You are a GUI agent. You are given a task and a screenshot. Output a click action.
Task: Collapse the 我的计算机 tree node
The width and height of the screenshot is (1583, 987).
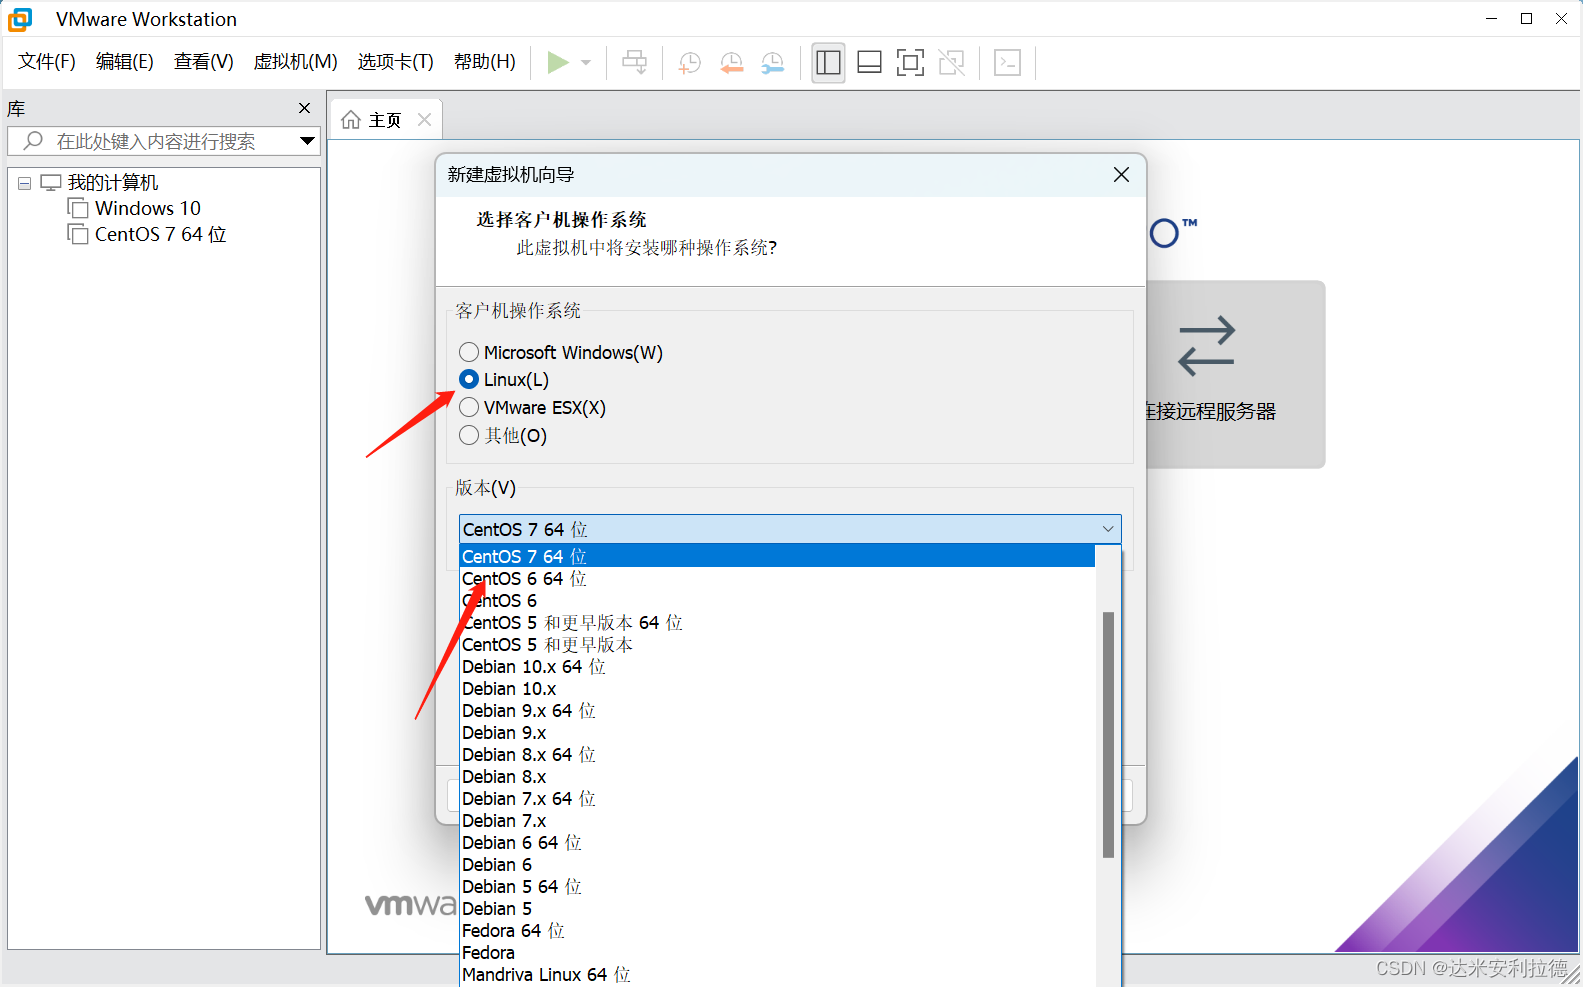point(24,183)
